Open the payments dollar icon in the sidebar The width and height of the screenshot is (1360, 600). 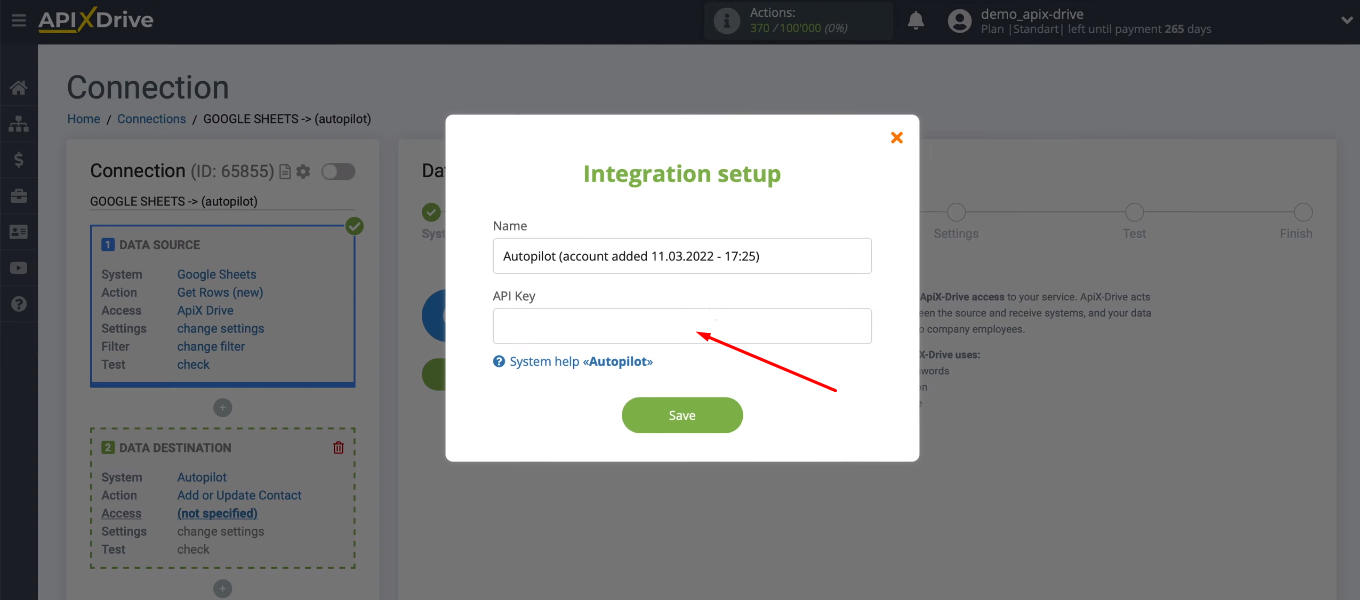(x=18, y=159)
